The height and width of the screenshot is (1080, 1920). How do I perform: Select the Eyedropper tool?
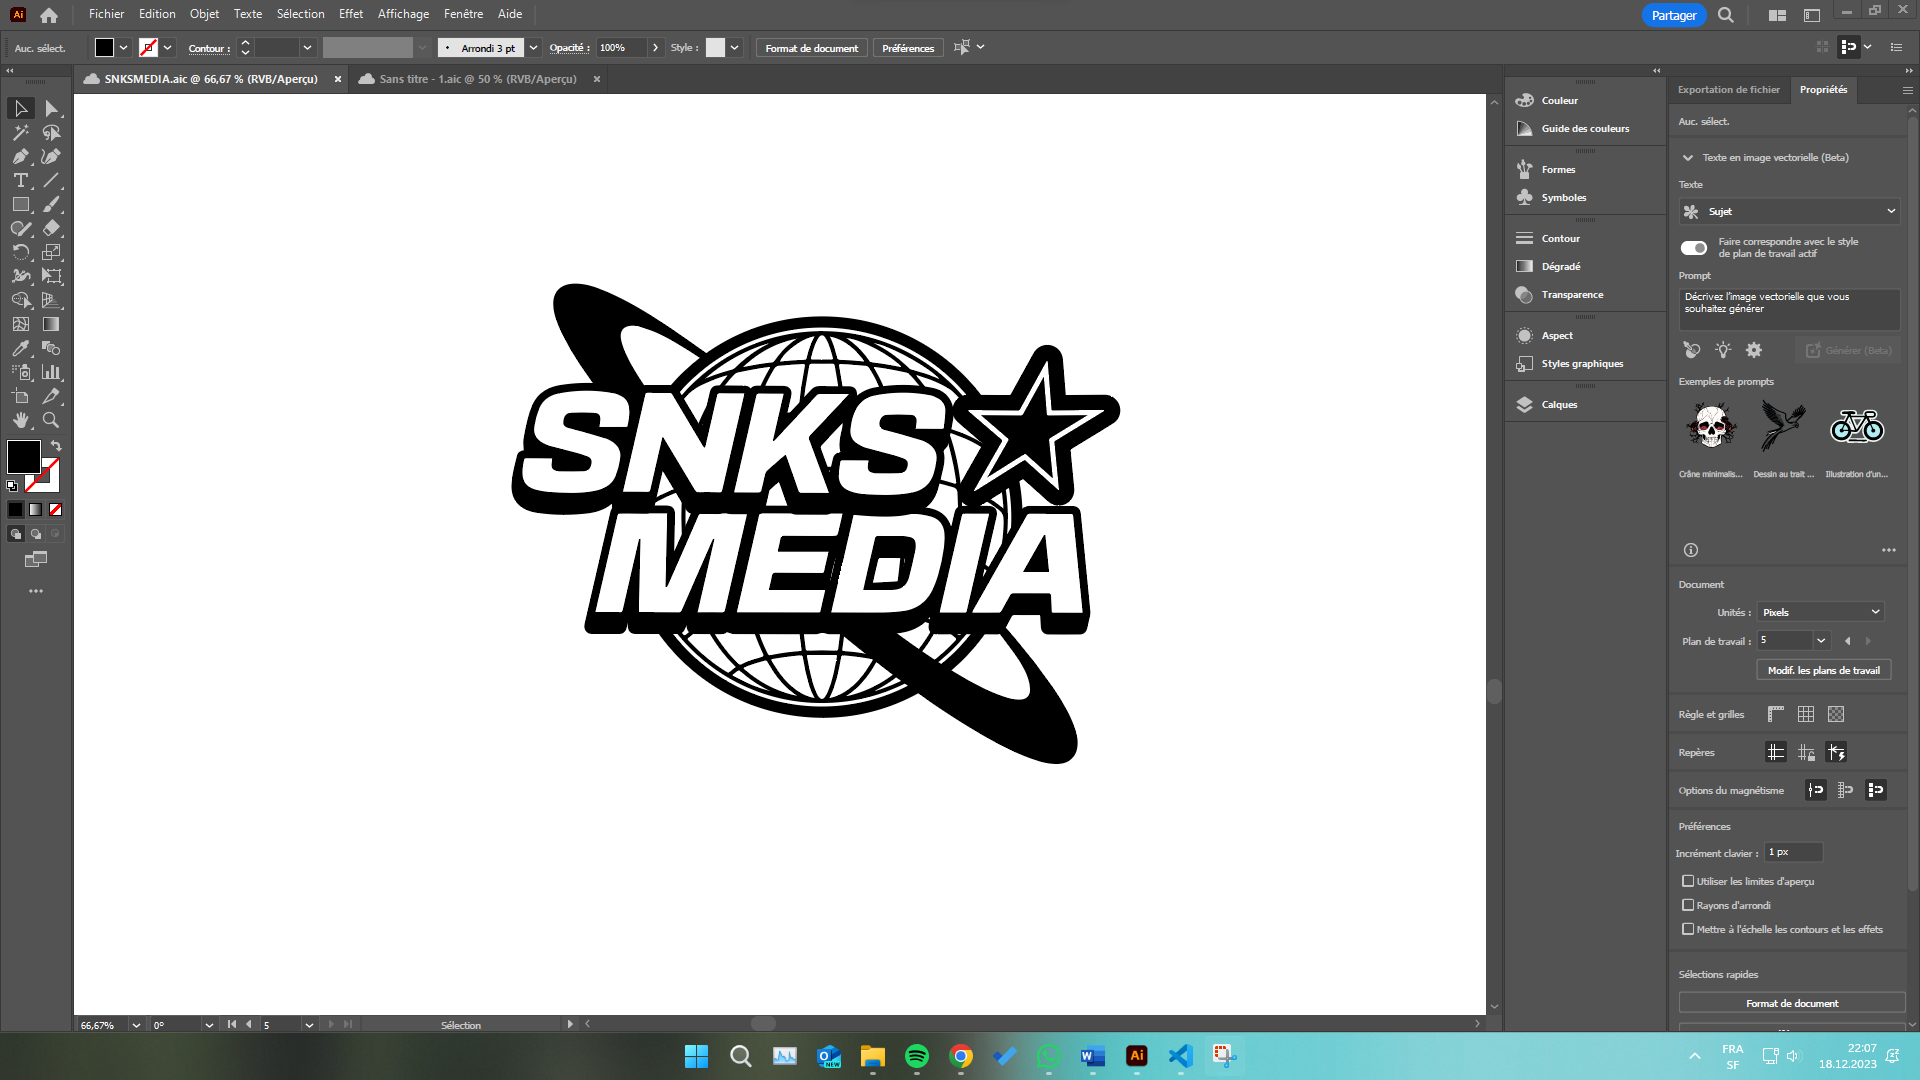click(21, 348)
